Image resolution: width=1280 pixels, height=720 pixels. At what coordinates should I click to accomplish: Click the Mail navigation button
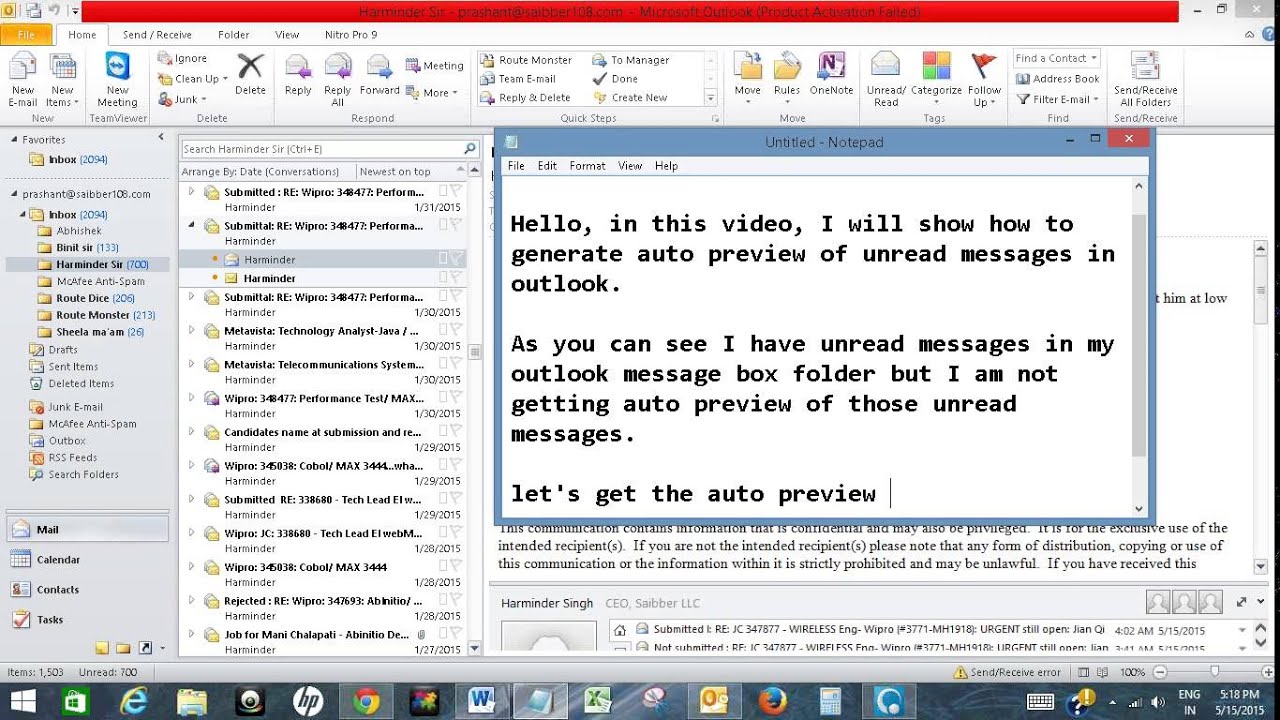(x=88, y=530)
